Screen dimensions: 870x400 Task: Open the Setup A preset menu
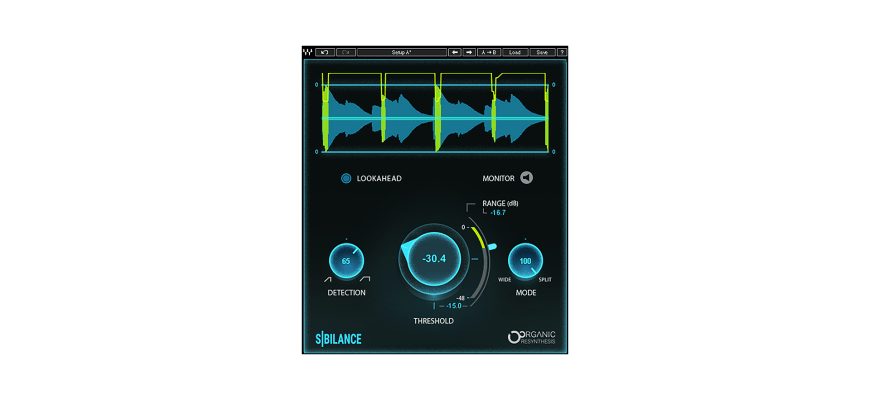click(x=403, y=52)
